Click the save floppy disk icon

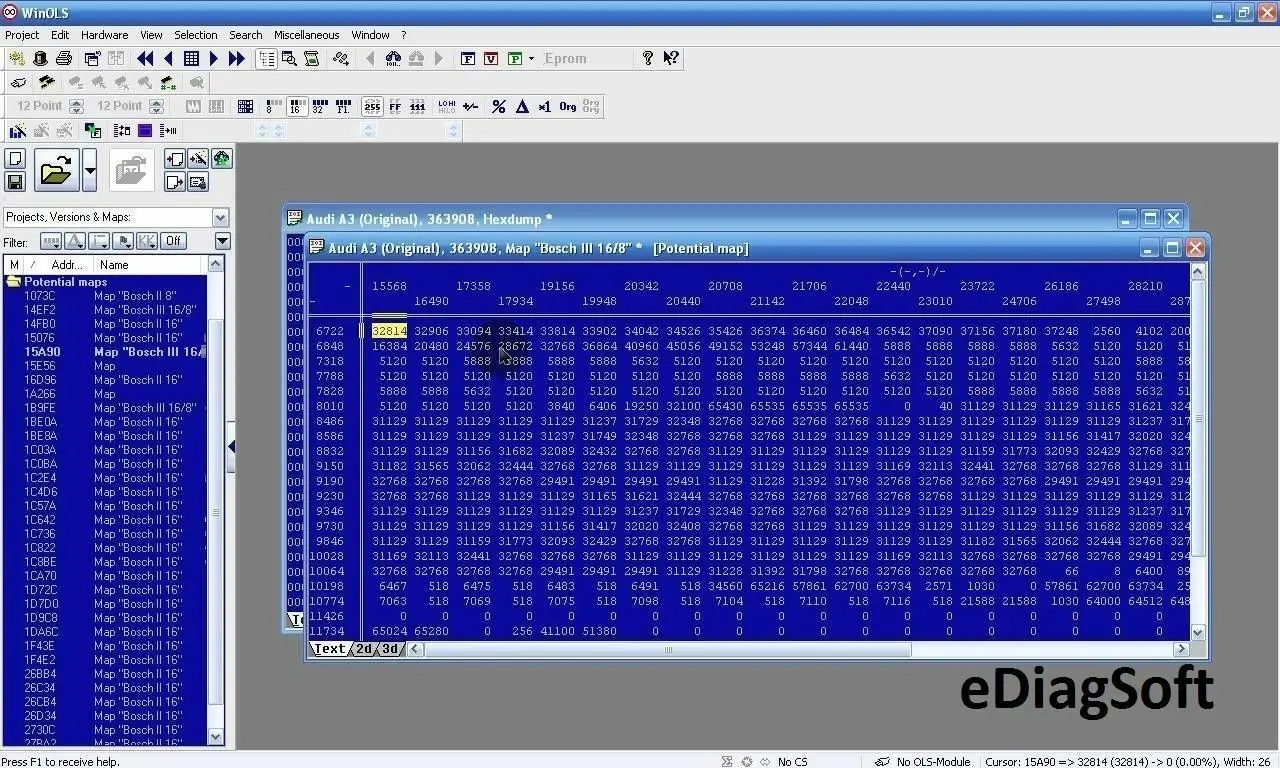pos(15,181)
